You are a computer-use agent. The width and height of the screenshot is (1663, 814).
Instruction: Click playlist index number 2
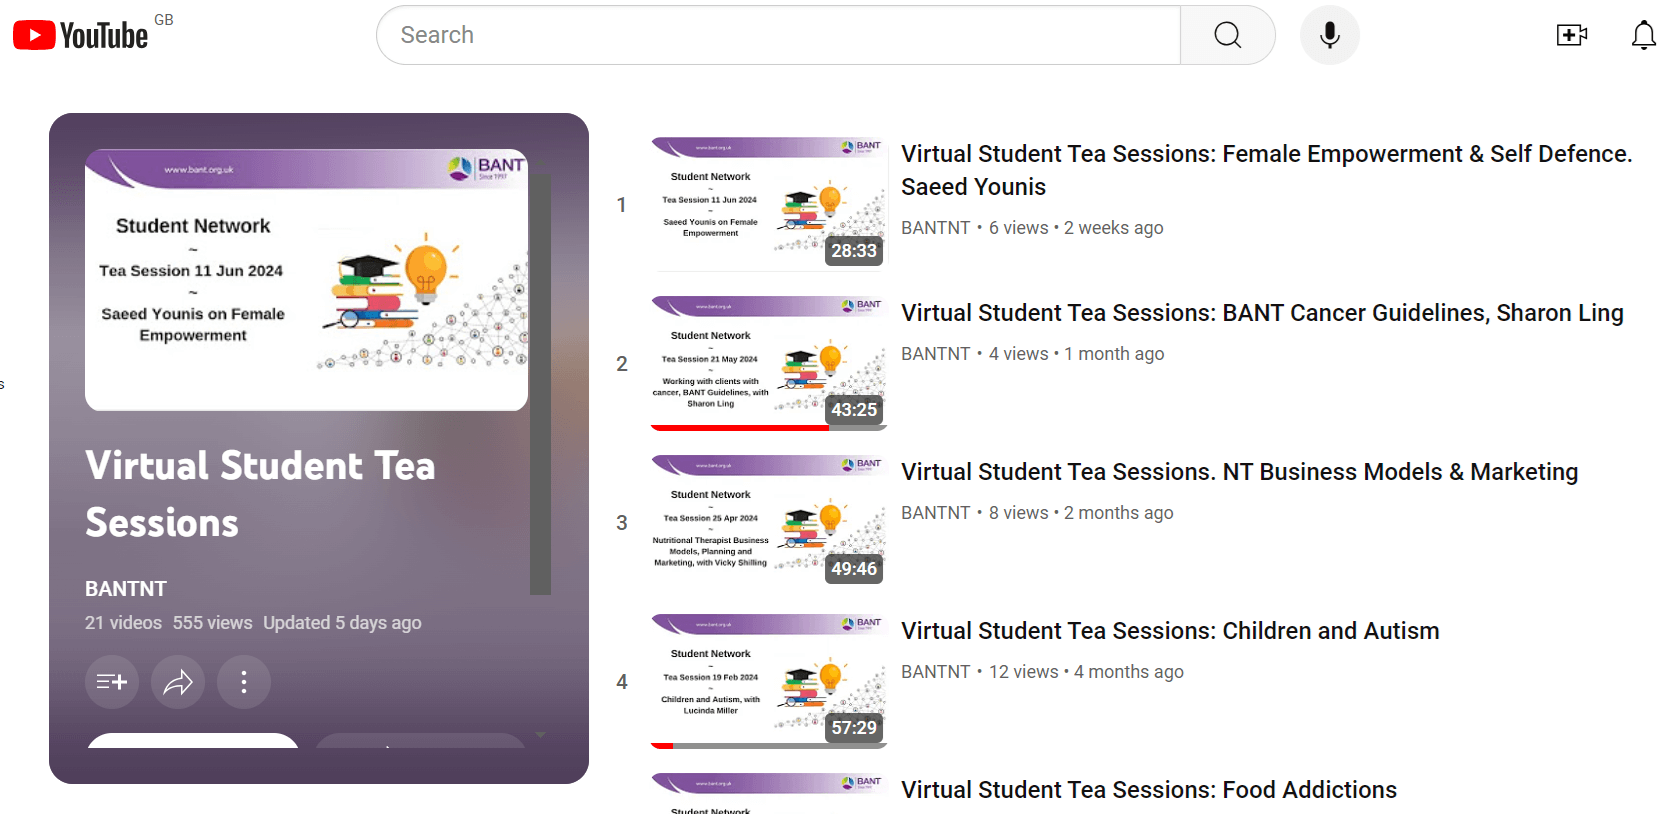622,364
